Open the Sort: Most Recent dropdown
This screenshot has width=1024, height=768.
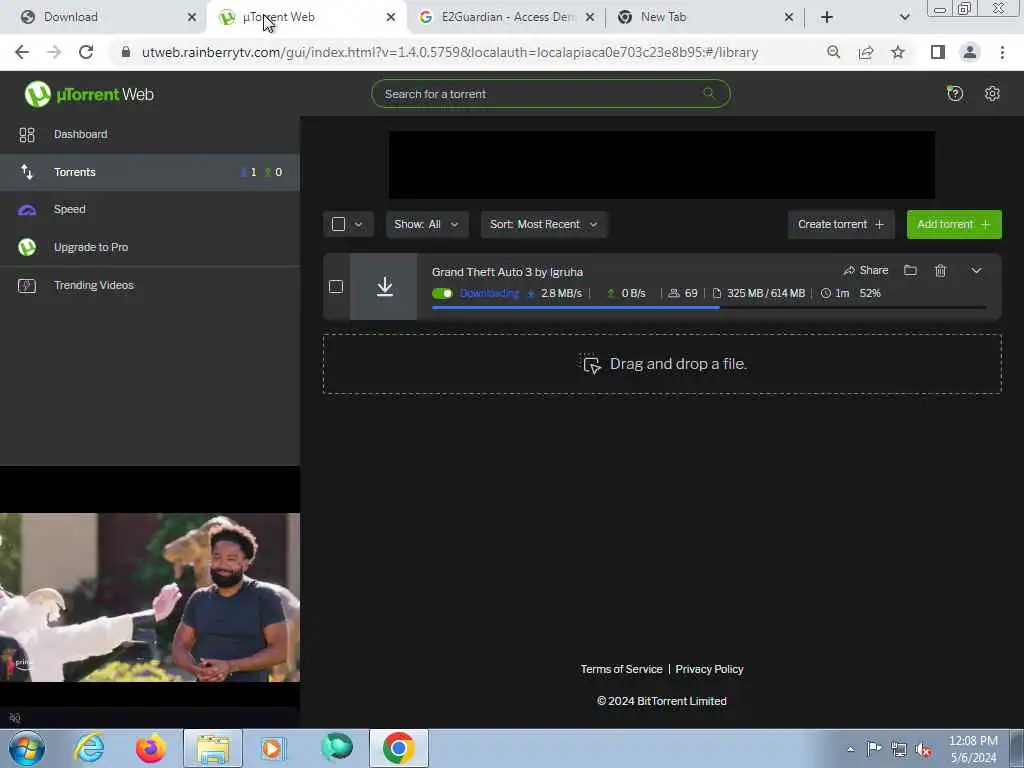pyautogui.click(x=544, y=224)
